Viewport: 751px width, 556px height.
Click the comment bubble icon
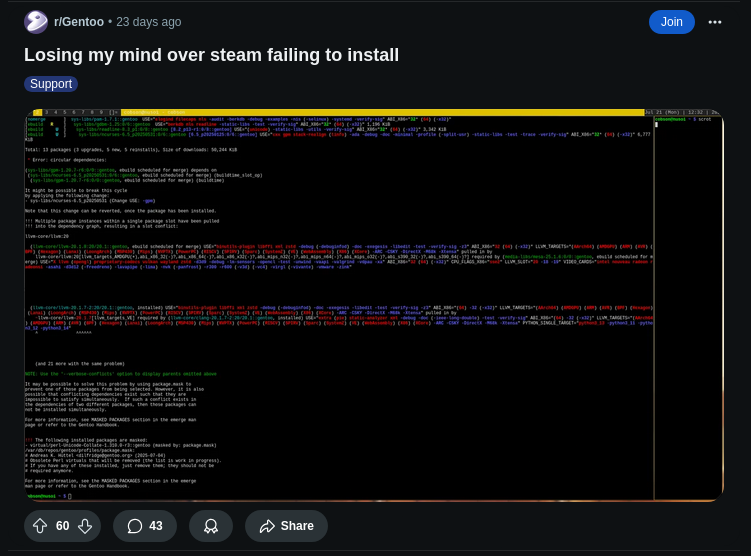(135, 526)
